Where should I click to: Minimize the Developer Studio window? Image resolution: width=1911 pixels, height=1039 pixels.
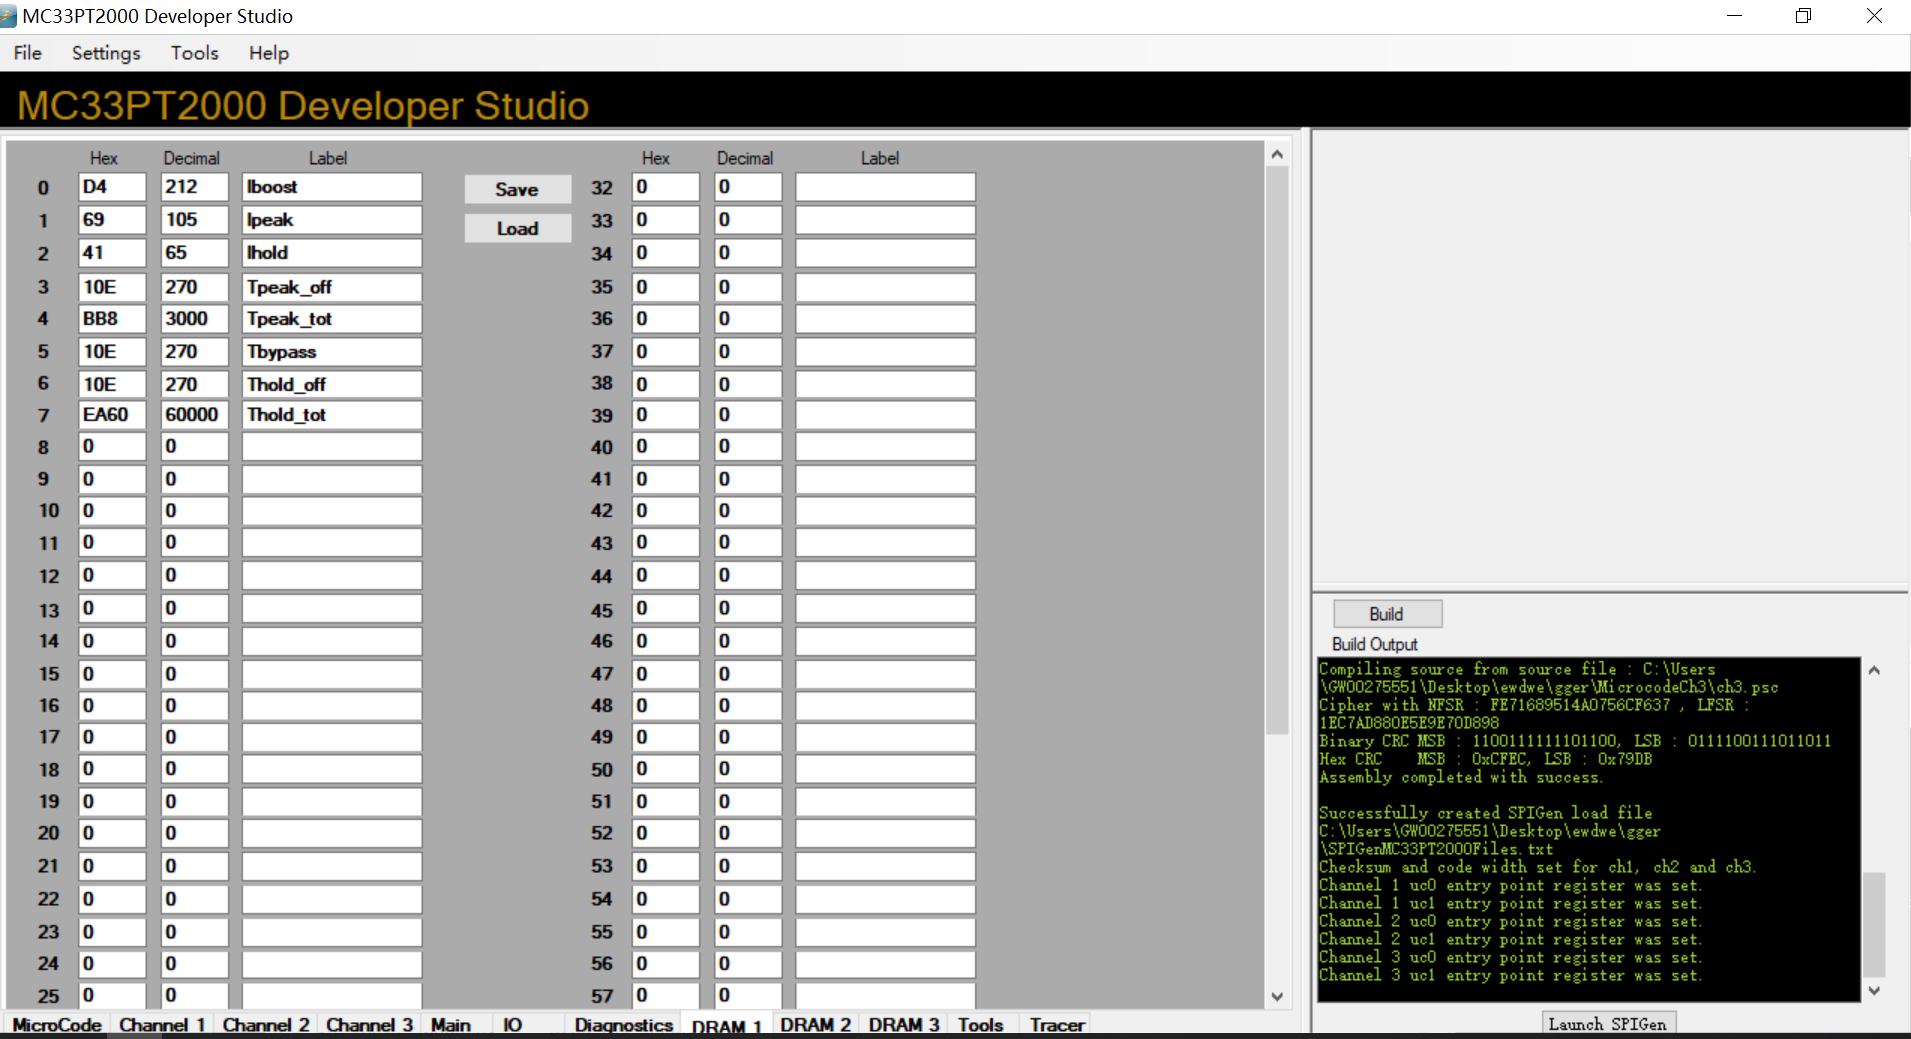tap(1734, 16)
